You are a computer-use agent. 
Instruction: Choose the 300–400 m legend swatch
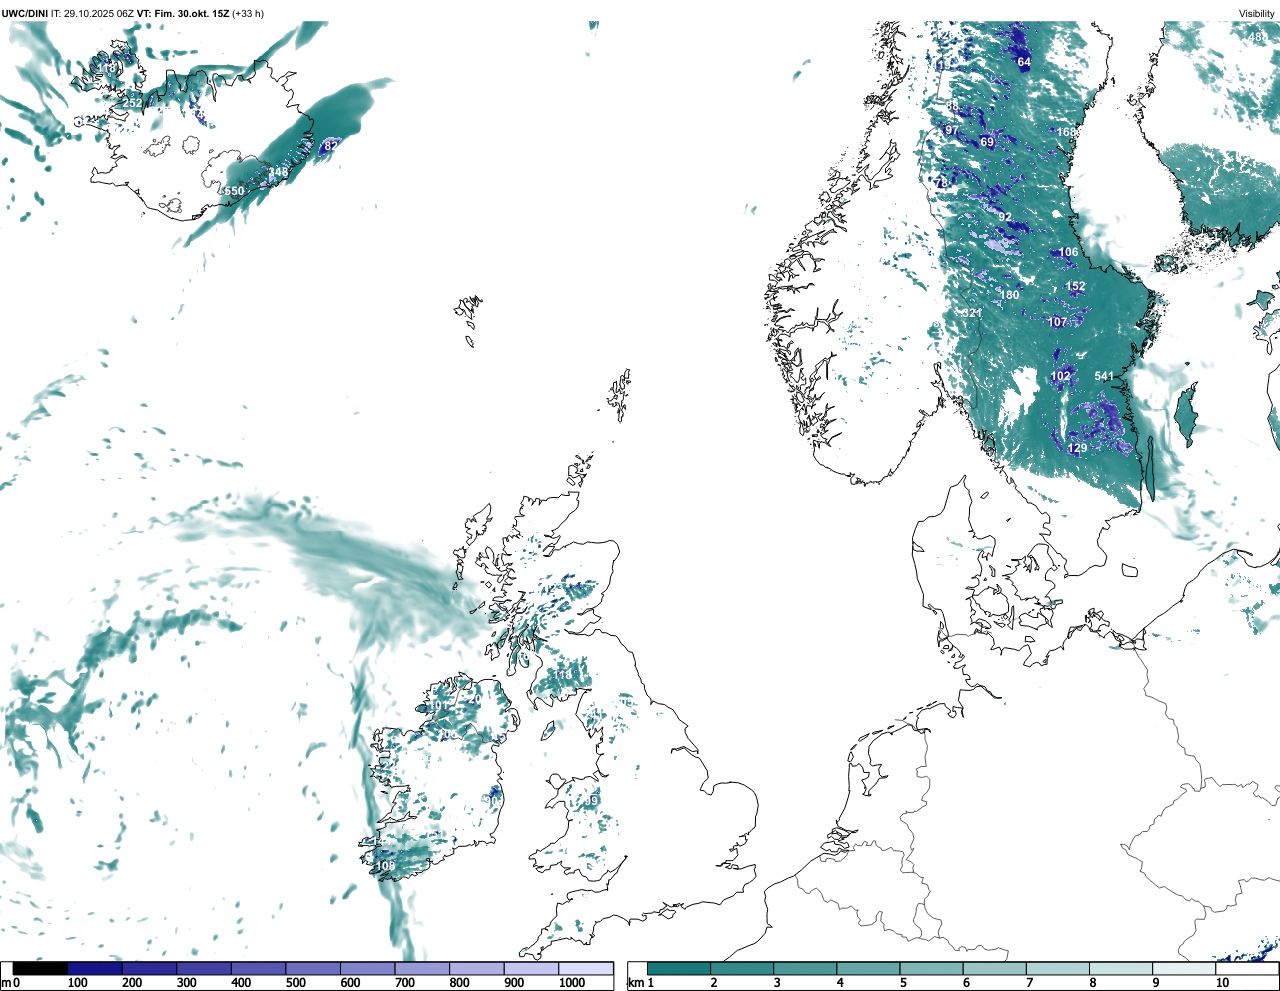coord(204,968)
